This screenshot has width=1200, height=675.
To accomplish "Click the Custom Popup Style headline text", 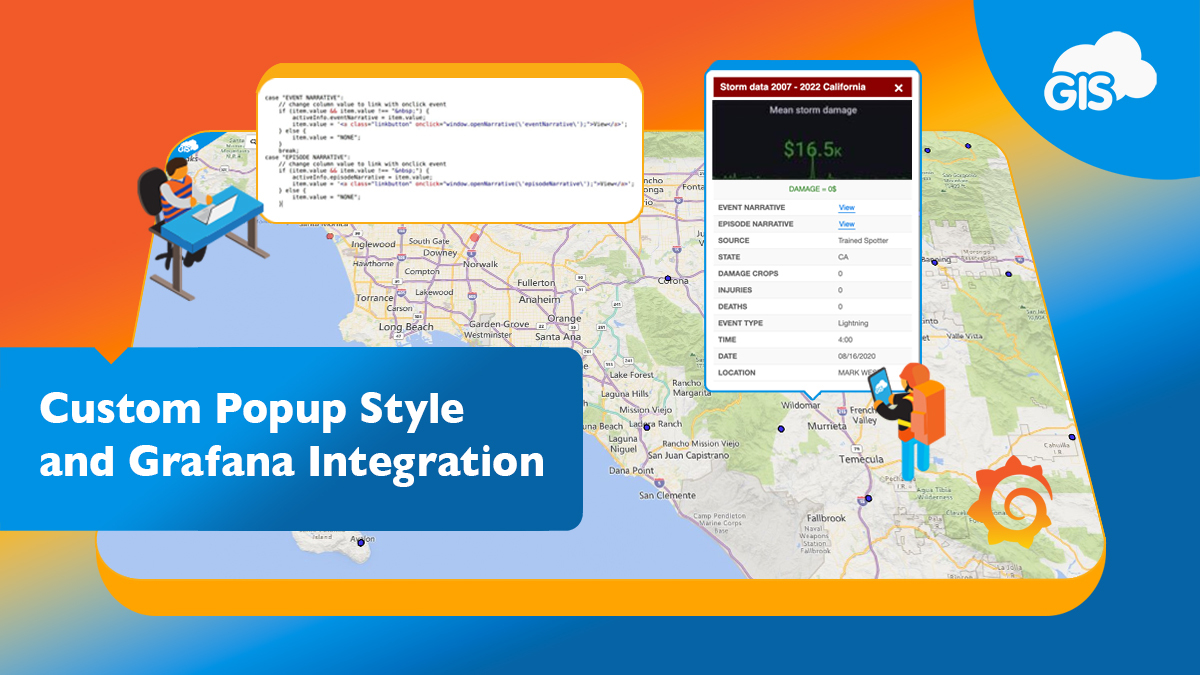I will pos(252,411).
